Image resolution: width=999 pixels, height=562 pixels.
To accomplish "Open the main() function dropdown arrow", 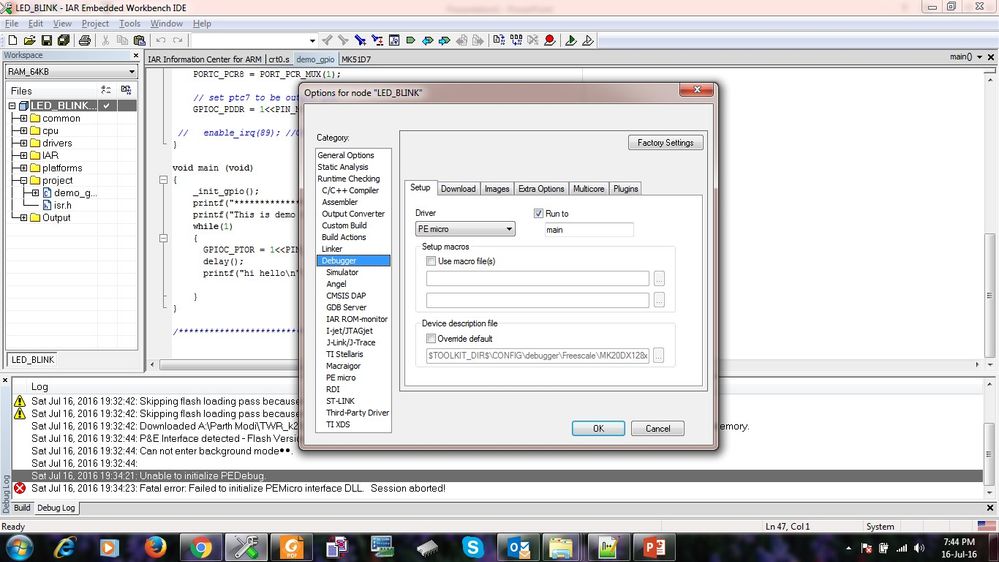I will pyautogui.click(x=980, y=57).
